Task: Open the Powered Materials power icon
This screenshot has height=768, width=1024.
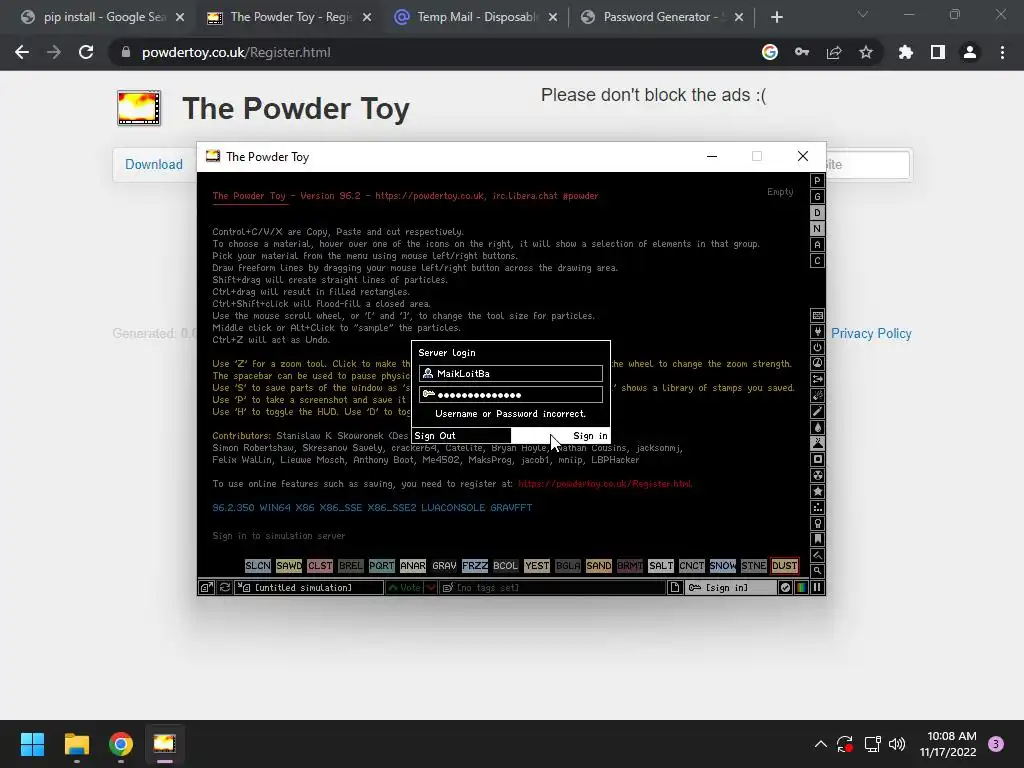Action: pyautogui.click(x=817, y=347)
